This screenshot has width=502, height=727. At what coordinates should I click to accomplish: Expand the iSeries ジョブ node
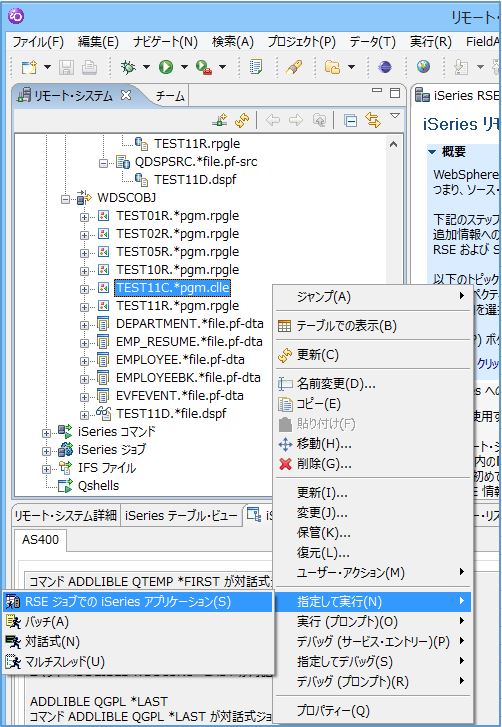46,451
